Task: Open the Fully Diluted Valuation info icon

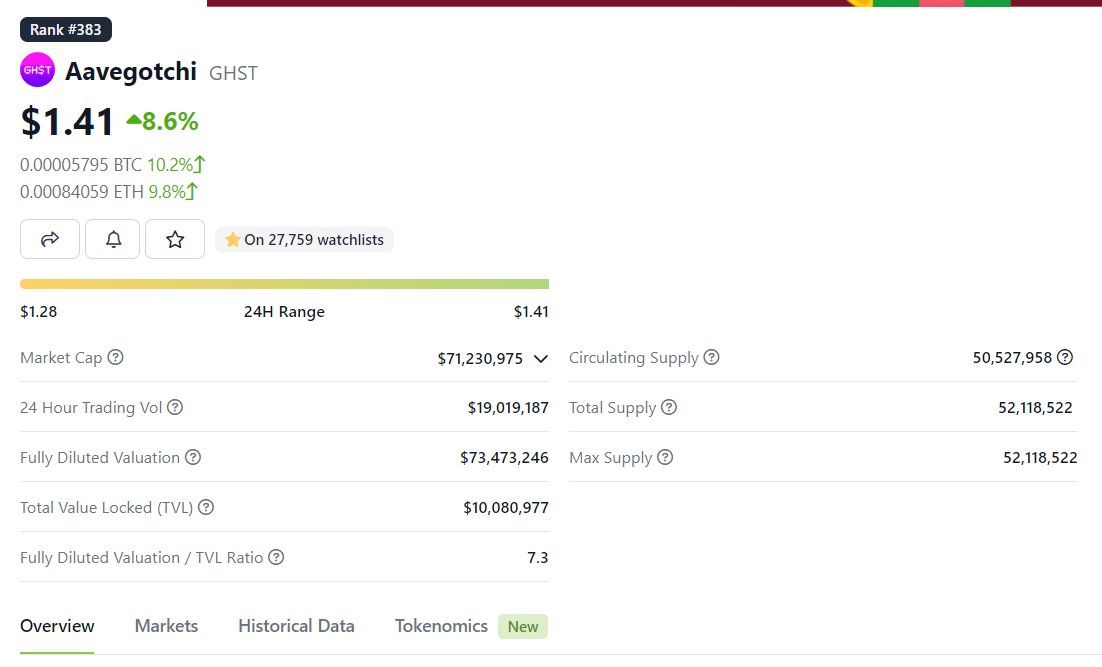Action: (193, 457)
